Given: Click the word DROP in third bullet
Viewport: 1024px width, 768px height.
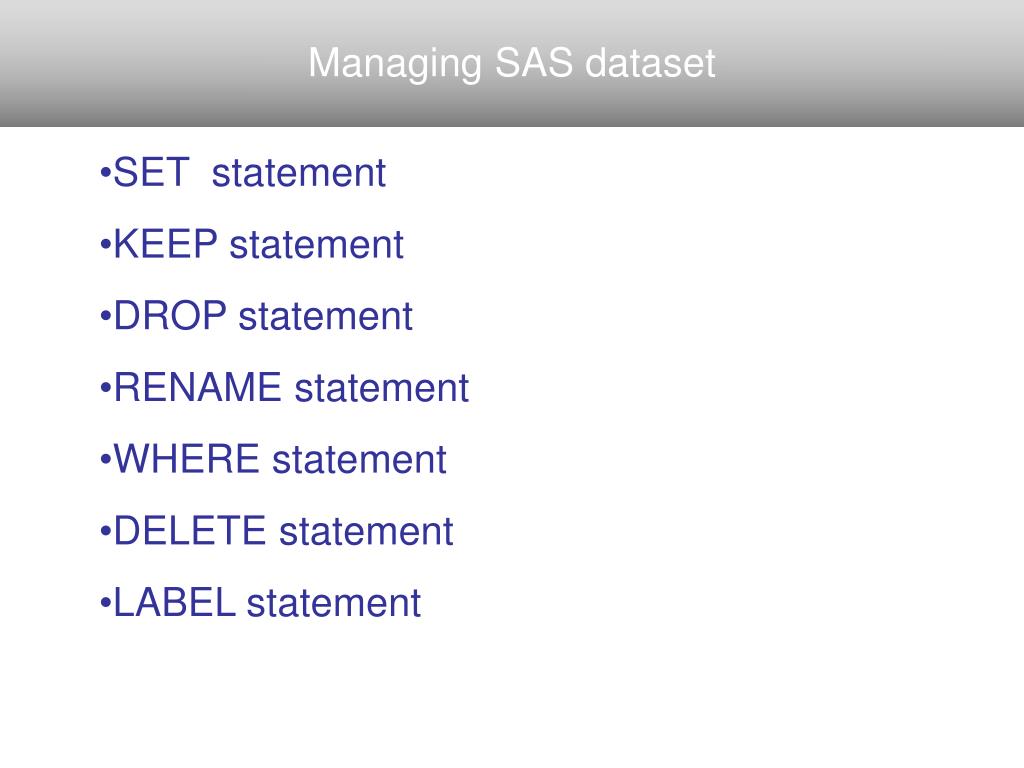Looking at the screenshot, I should (170, 316).
